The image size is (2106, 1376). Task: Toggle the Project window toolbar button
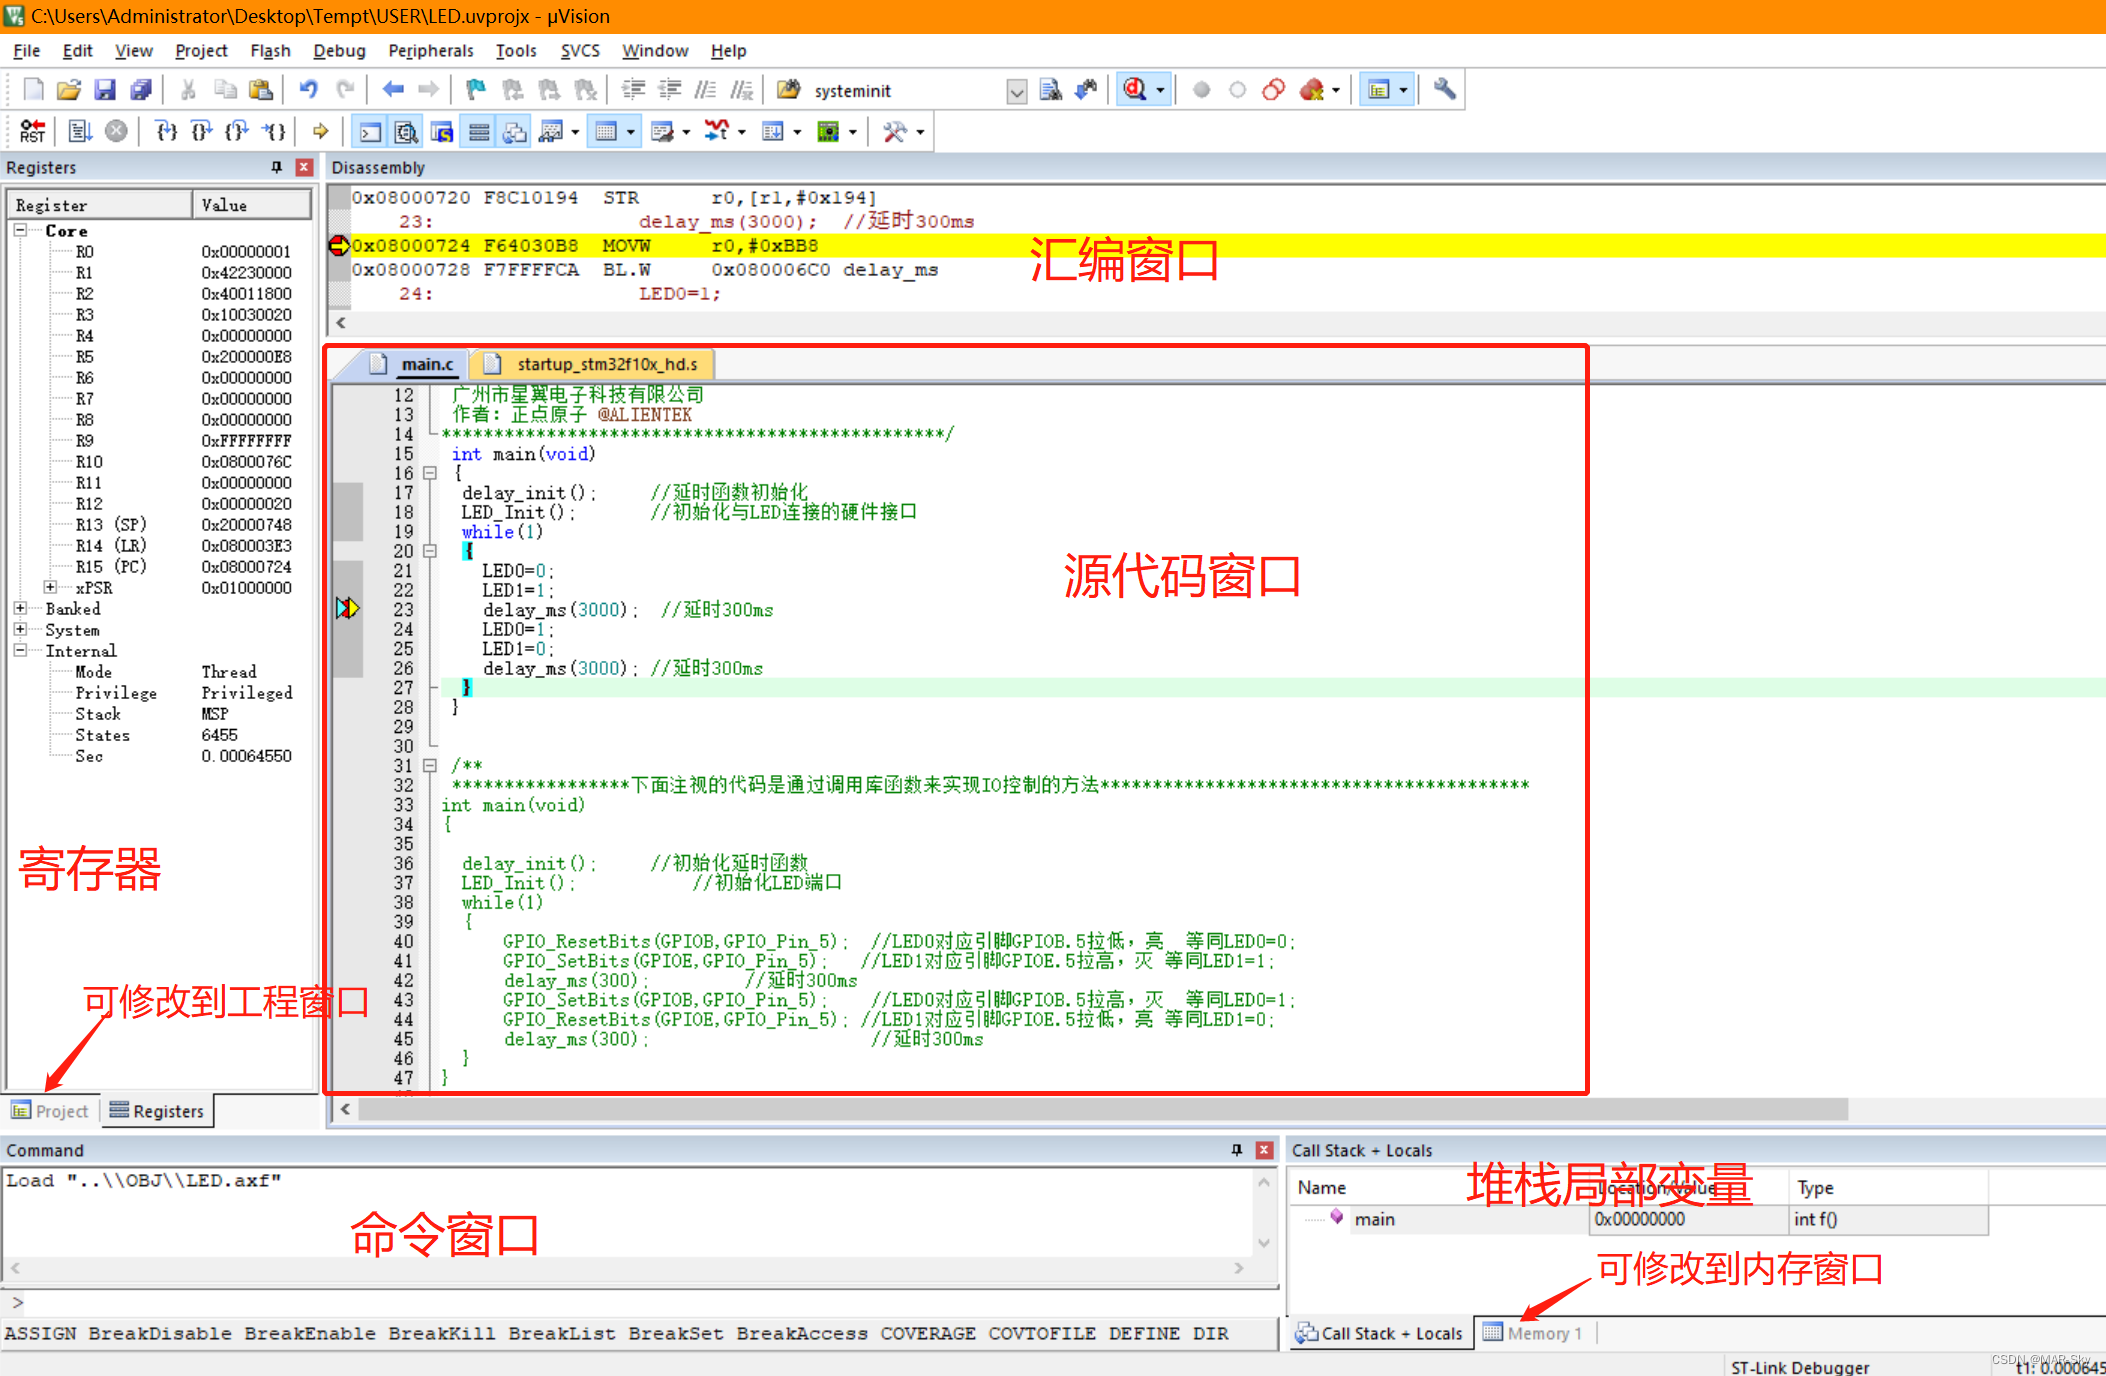click(1379, 90)
